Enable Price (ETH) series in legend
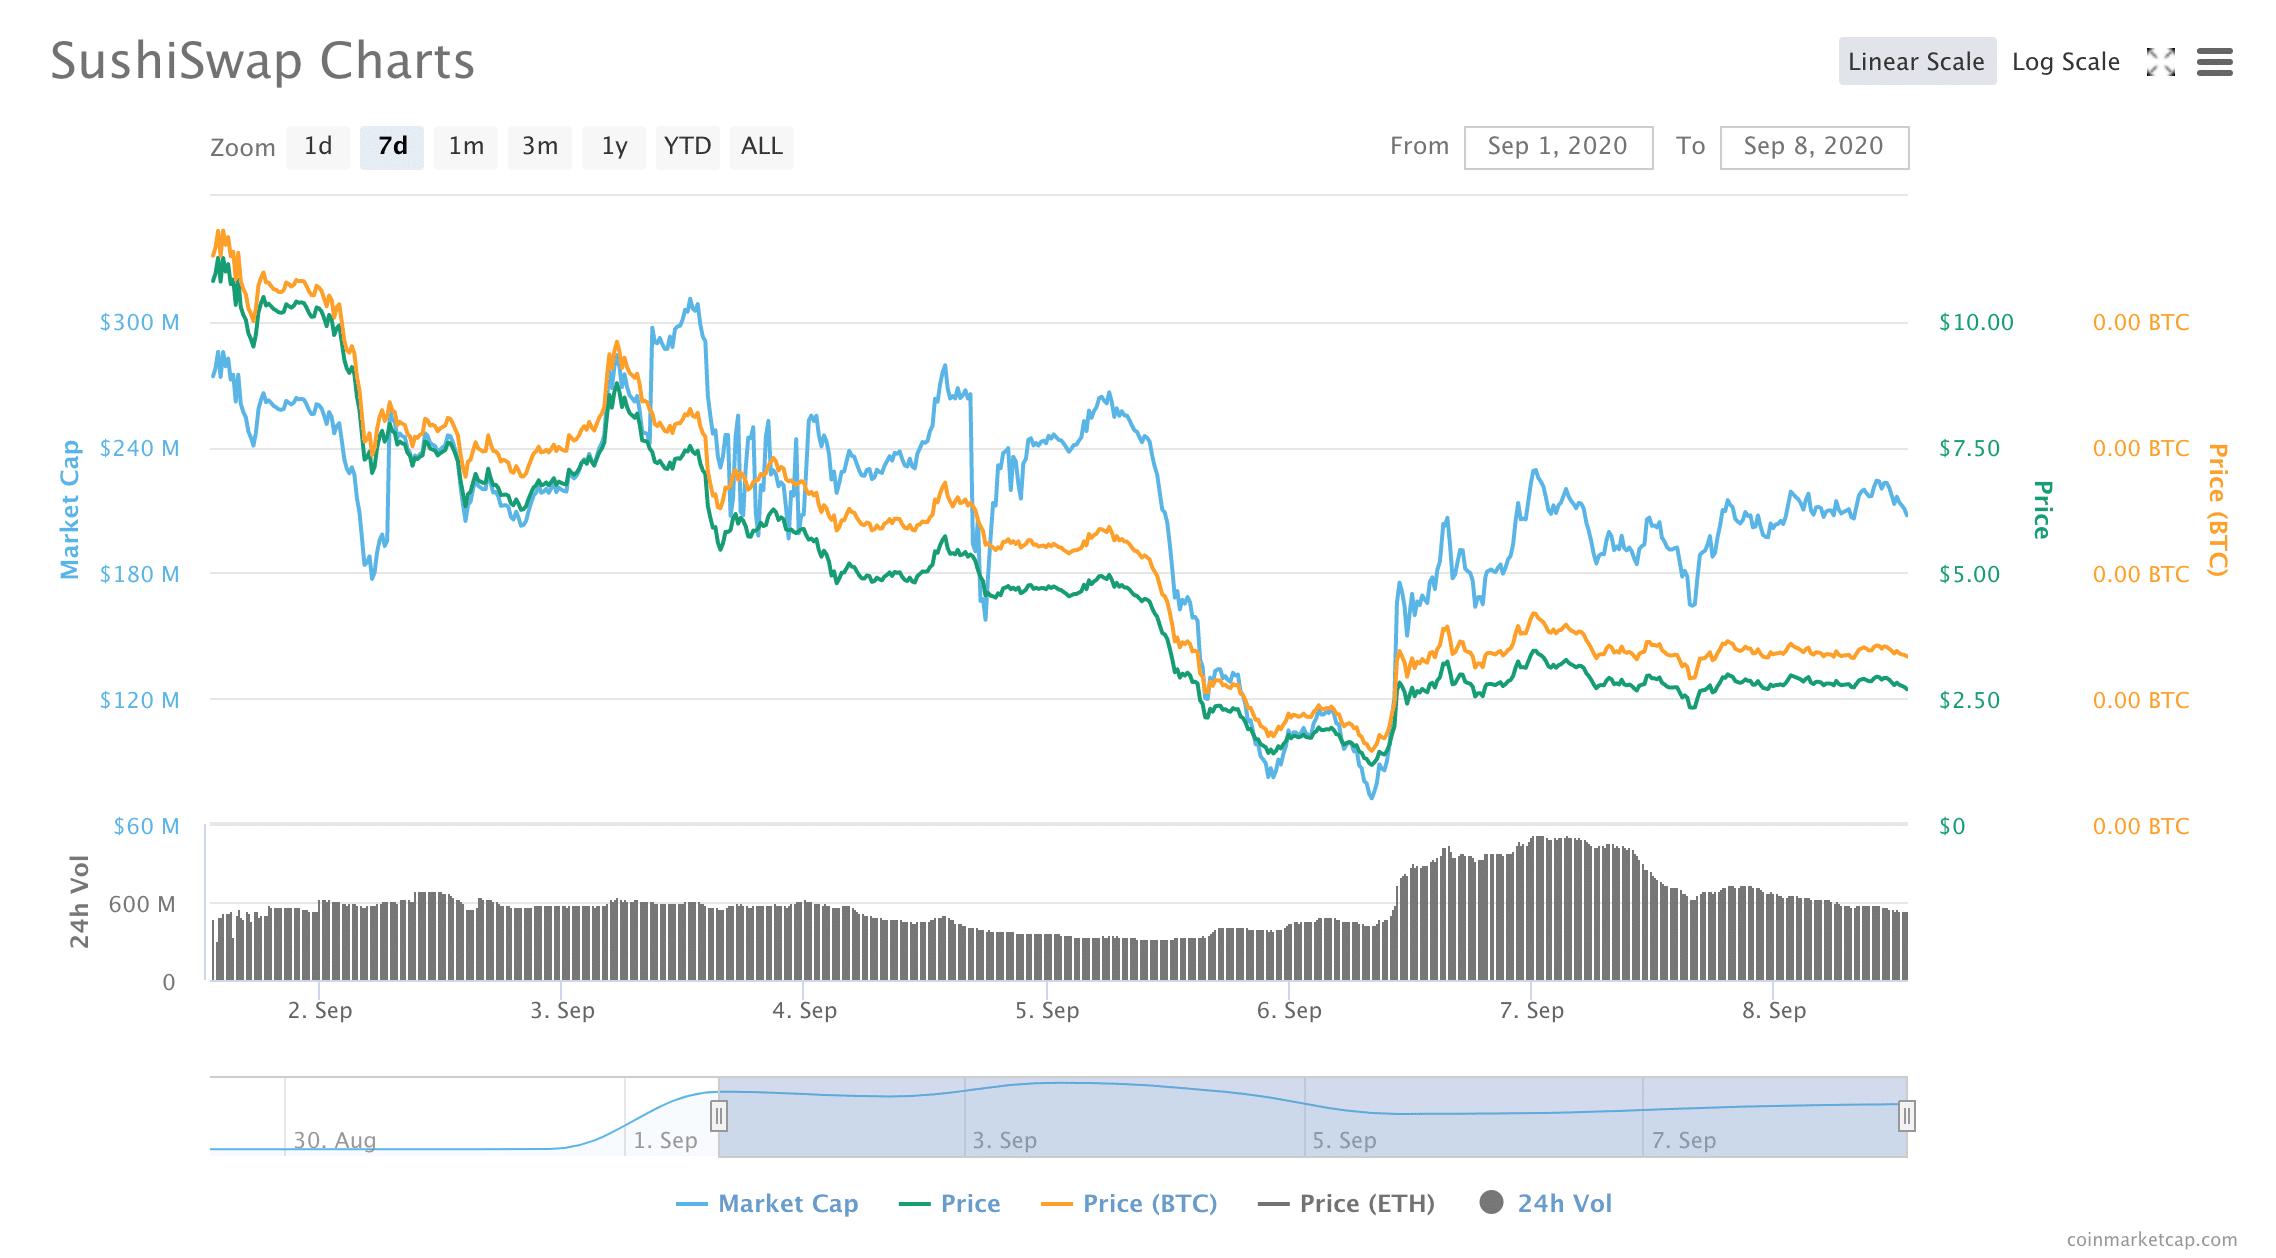 click(1366, 1203)
